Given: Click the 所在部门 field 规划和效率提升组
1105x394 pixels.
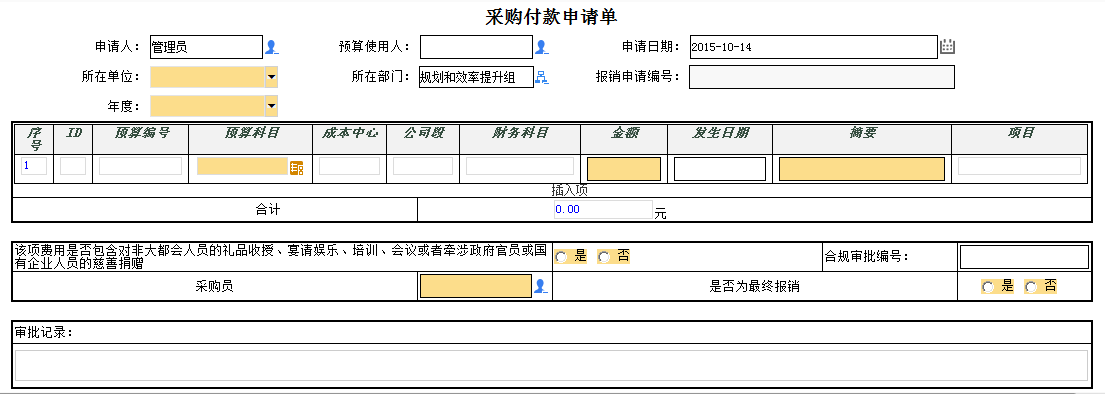Looking at the screenshot, I should [476, 77].
